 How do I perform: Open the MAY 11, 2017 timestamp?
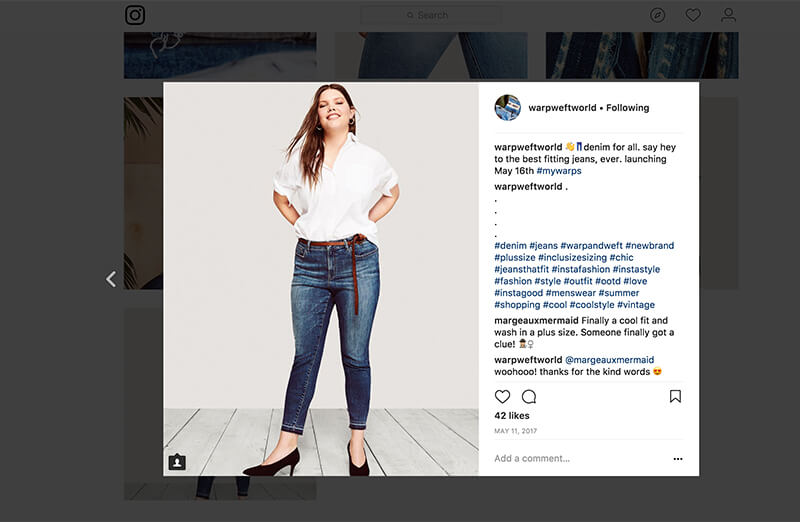click(515, 431)
